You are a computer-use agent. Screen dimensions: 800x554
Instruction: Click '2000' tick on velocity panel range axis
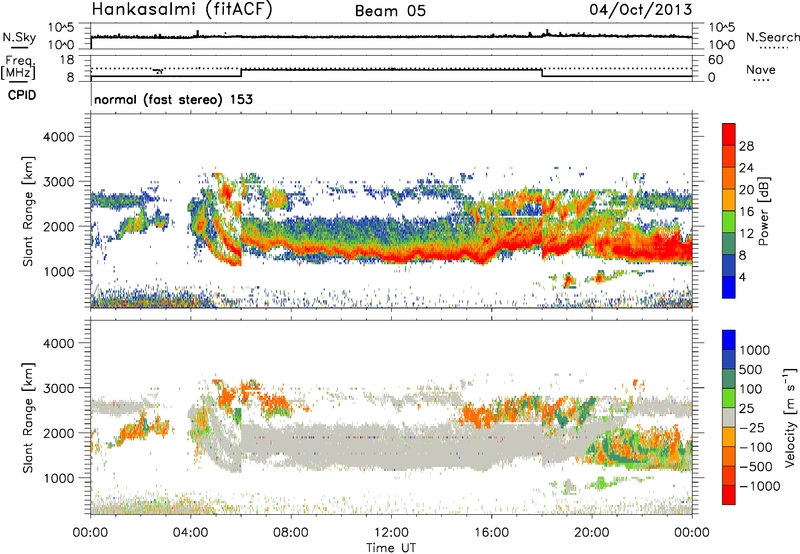point(58,433)
